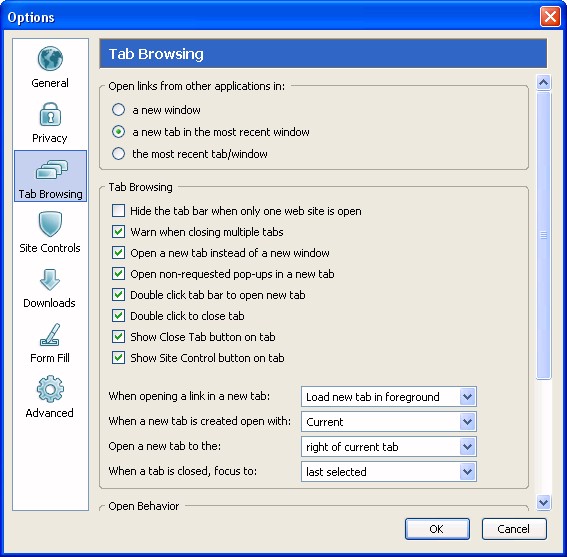Image resolution: width=567 pixels, height=557 pixels.
Task: Click the Tab Browsing stacked tabs icon
Action: (51, 169)
